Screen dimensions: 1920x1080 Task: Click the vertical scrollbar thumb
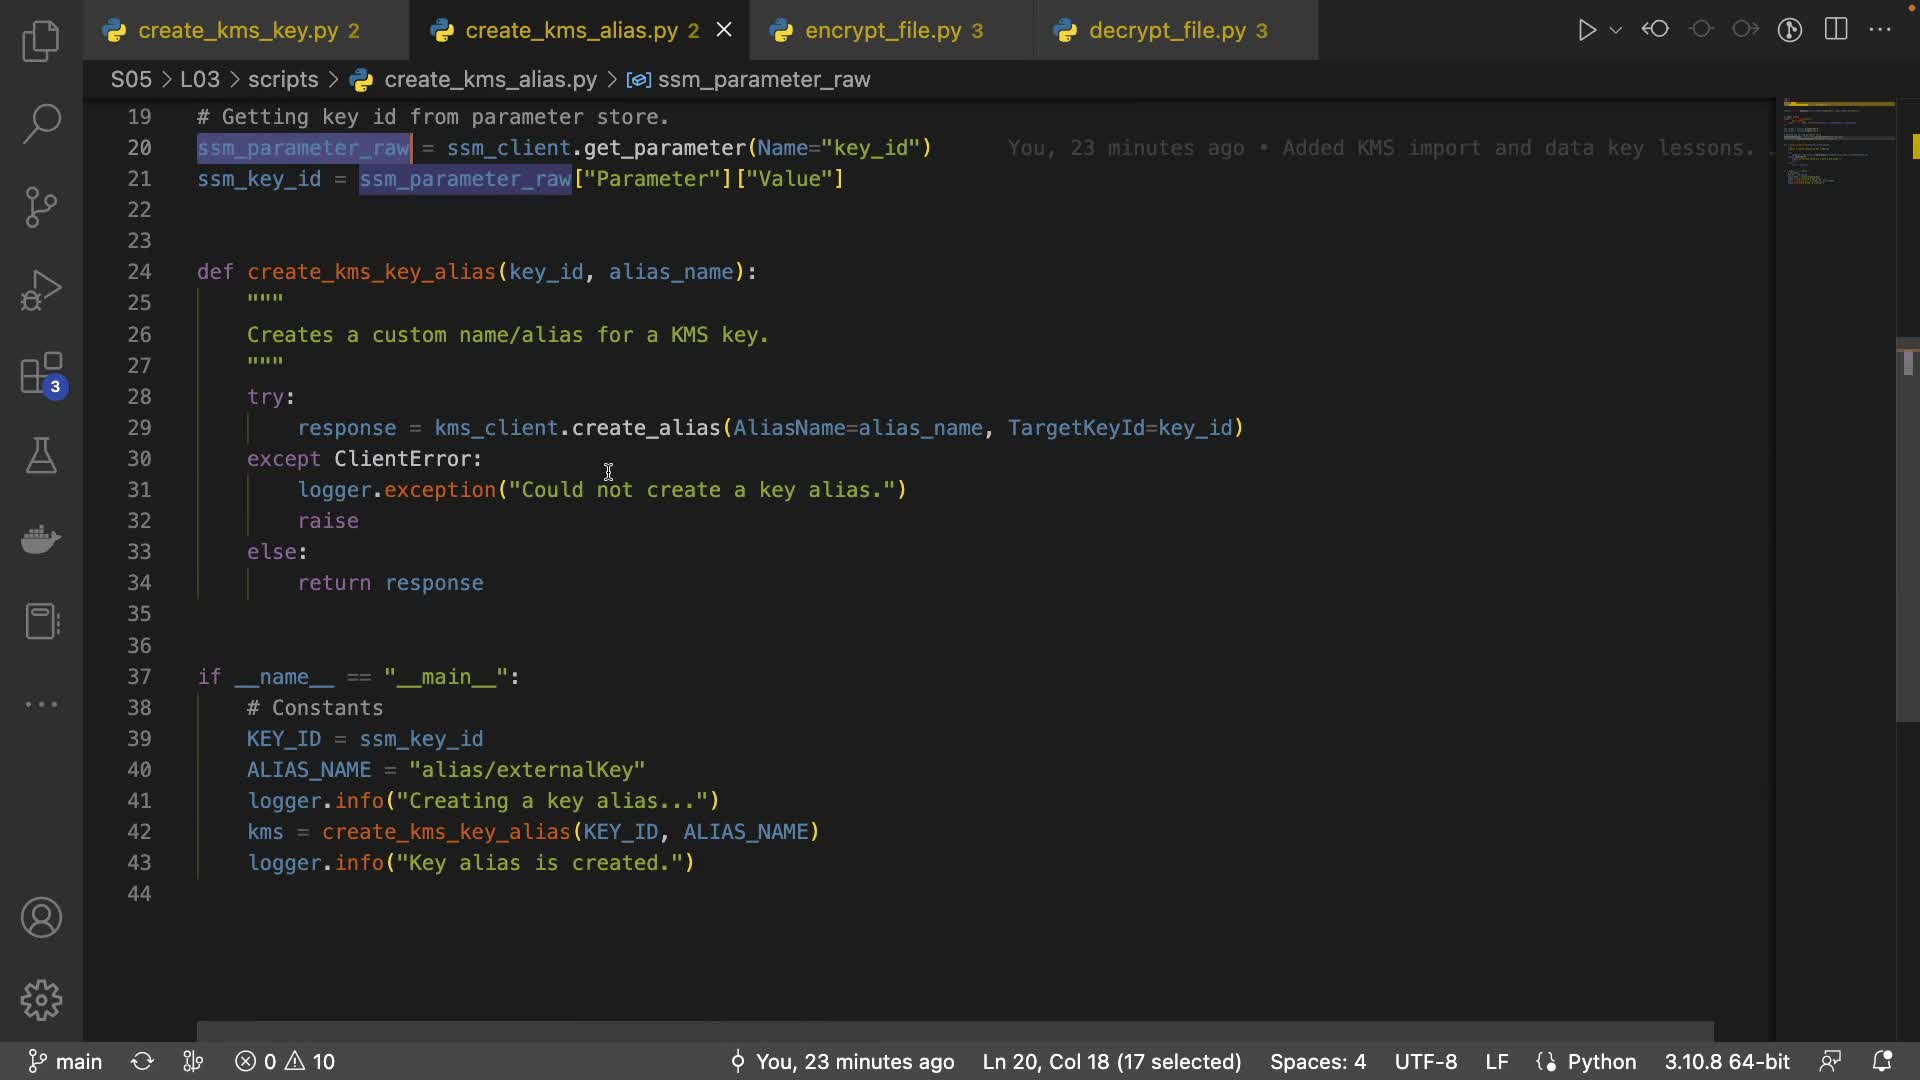pyautogui.click(x=1907, y=530)
